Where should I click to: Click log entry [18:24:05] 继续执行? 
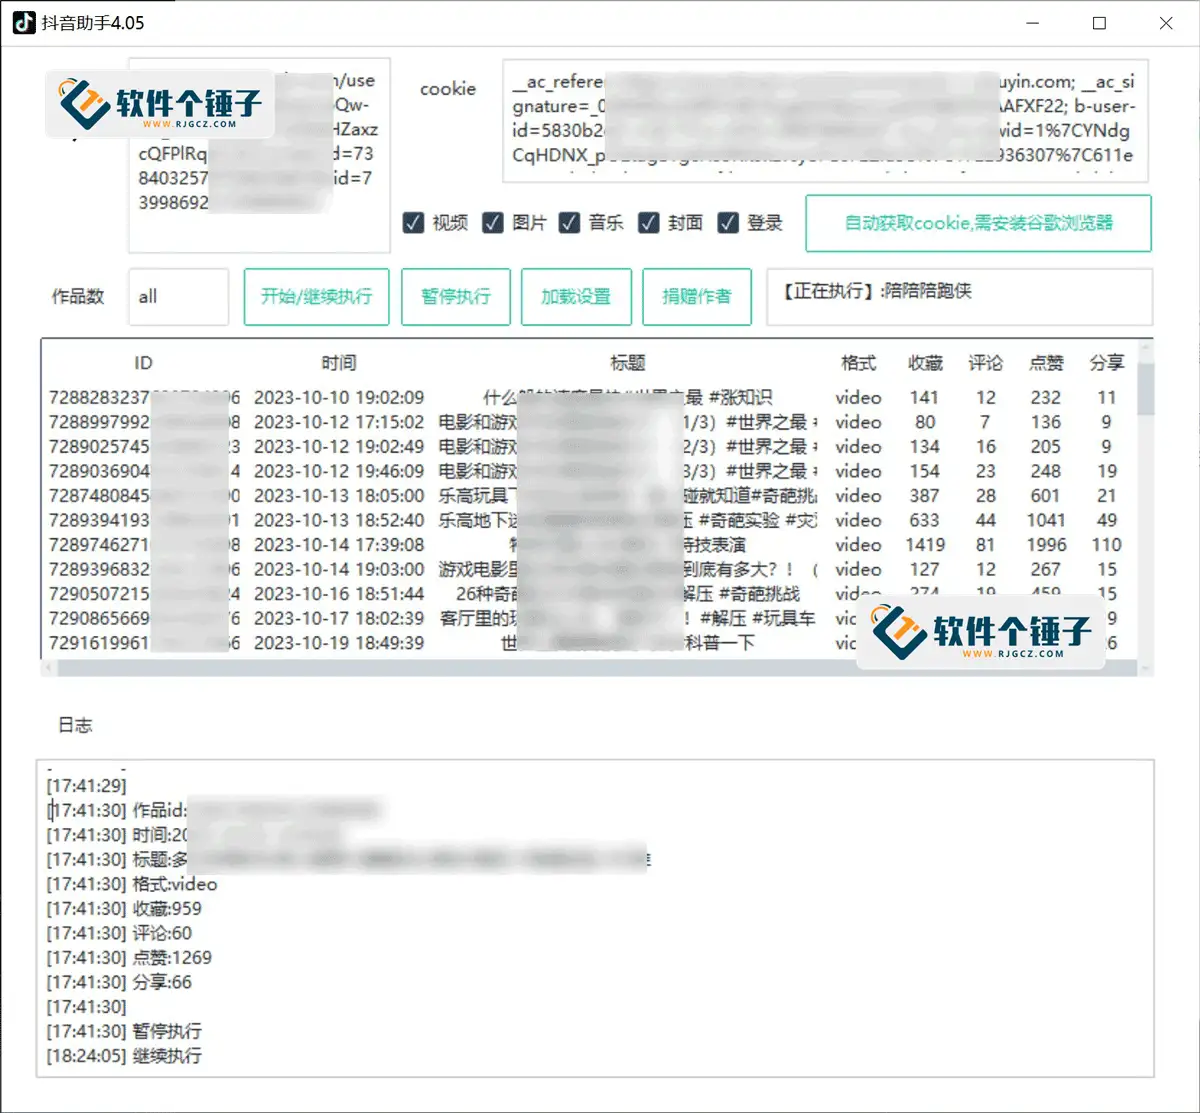[x=124, y=1056]
